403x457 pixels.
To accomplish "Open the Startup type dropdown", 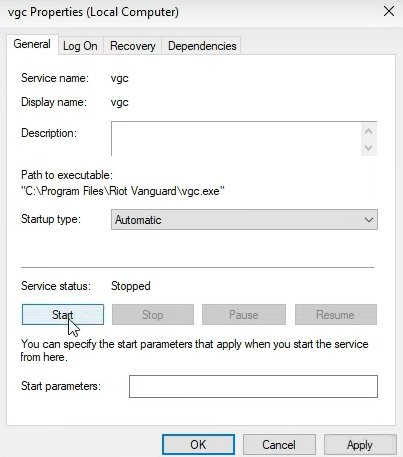I will pos(244,220).
